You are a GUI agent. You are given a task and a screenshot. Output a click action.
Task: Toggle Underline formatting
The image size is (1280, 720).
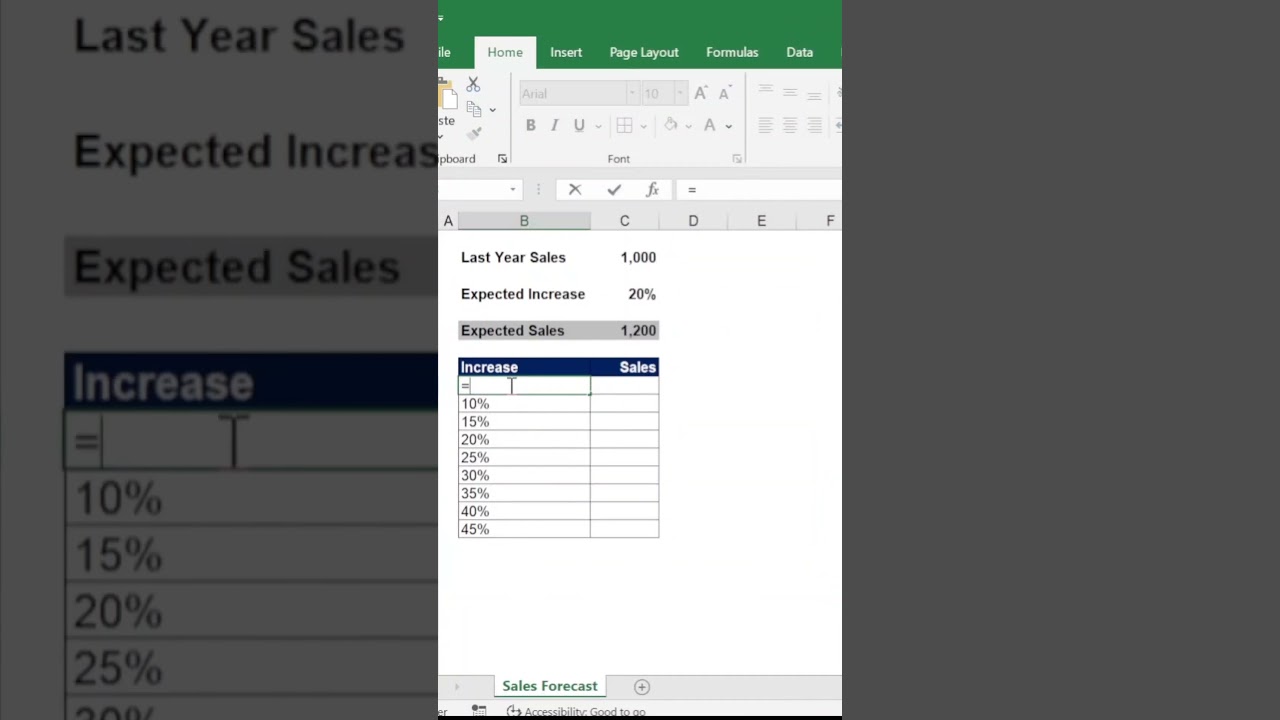(x=579, y=125)
